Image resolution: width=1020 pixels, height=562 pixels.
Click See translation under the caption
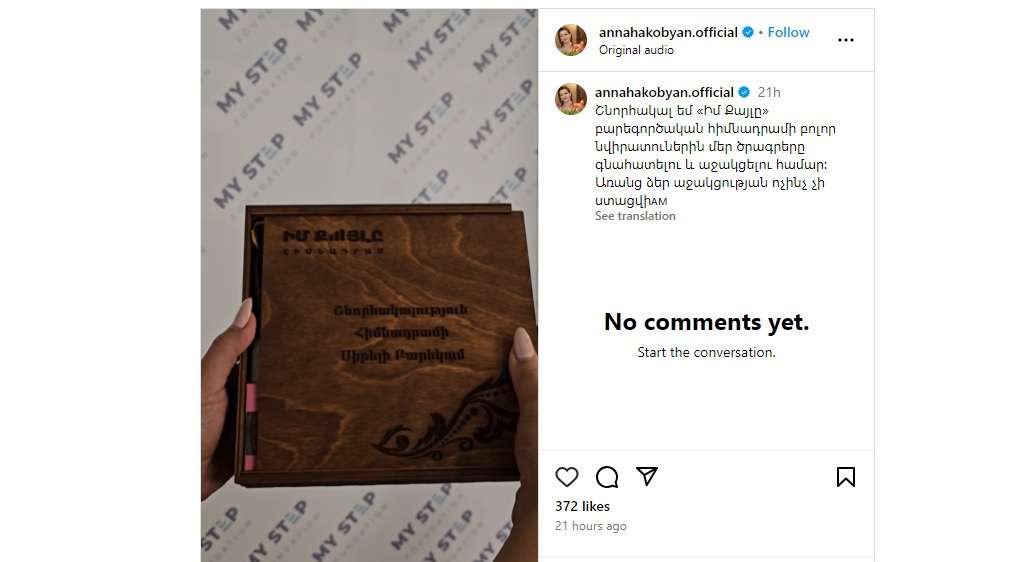pos(635,216)
